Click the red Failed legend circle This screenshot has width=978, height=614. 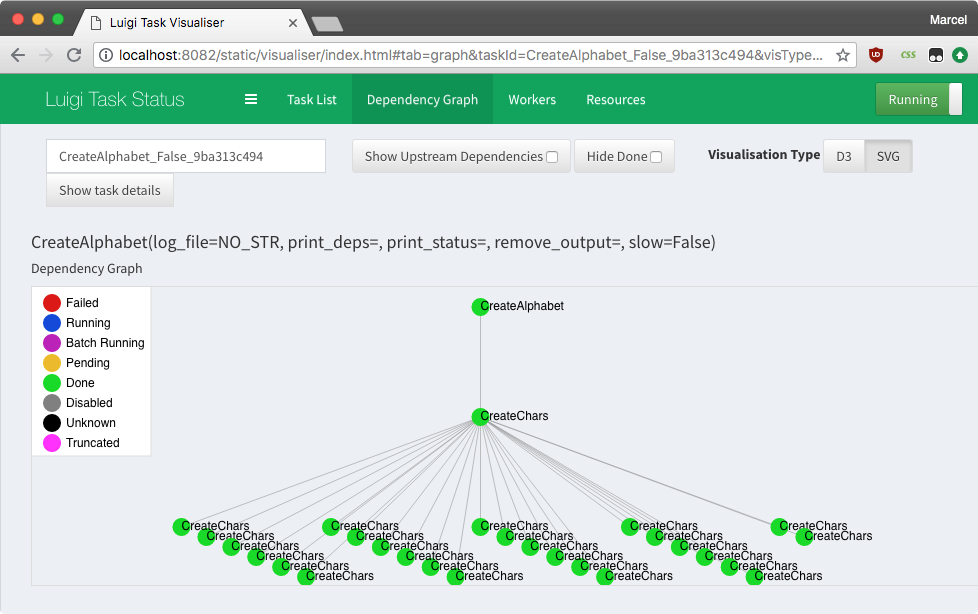tap(52, 303)
